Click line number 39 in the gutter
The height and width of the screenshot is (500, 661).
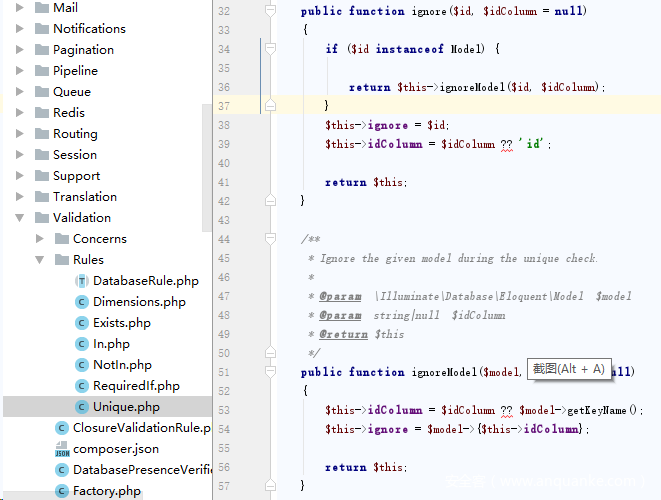224,144
